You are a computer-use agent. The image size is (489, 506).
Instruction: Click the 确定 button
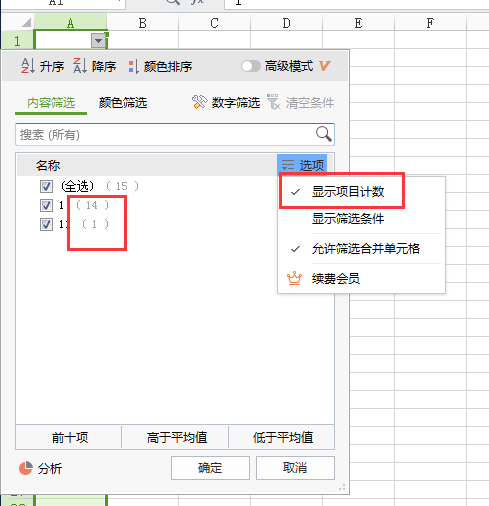click(x=210, y=468)
